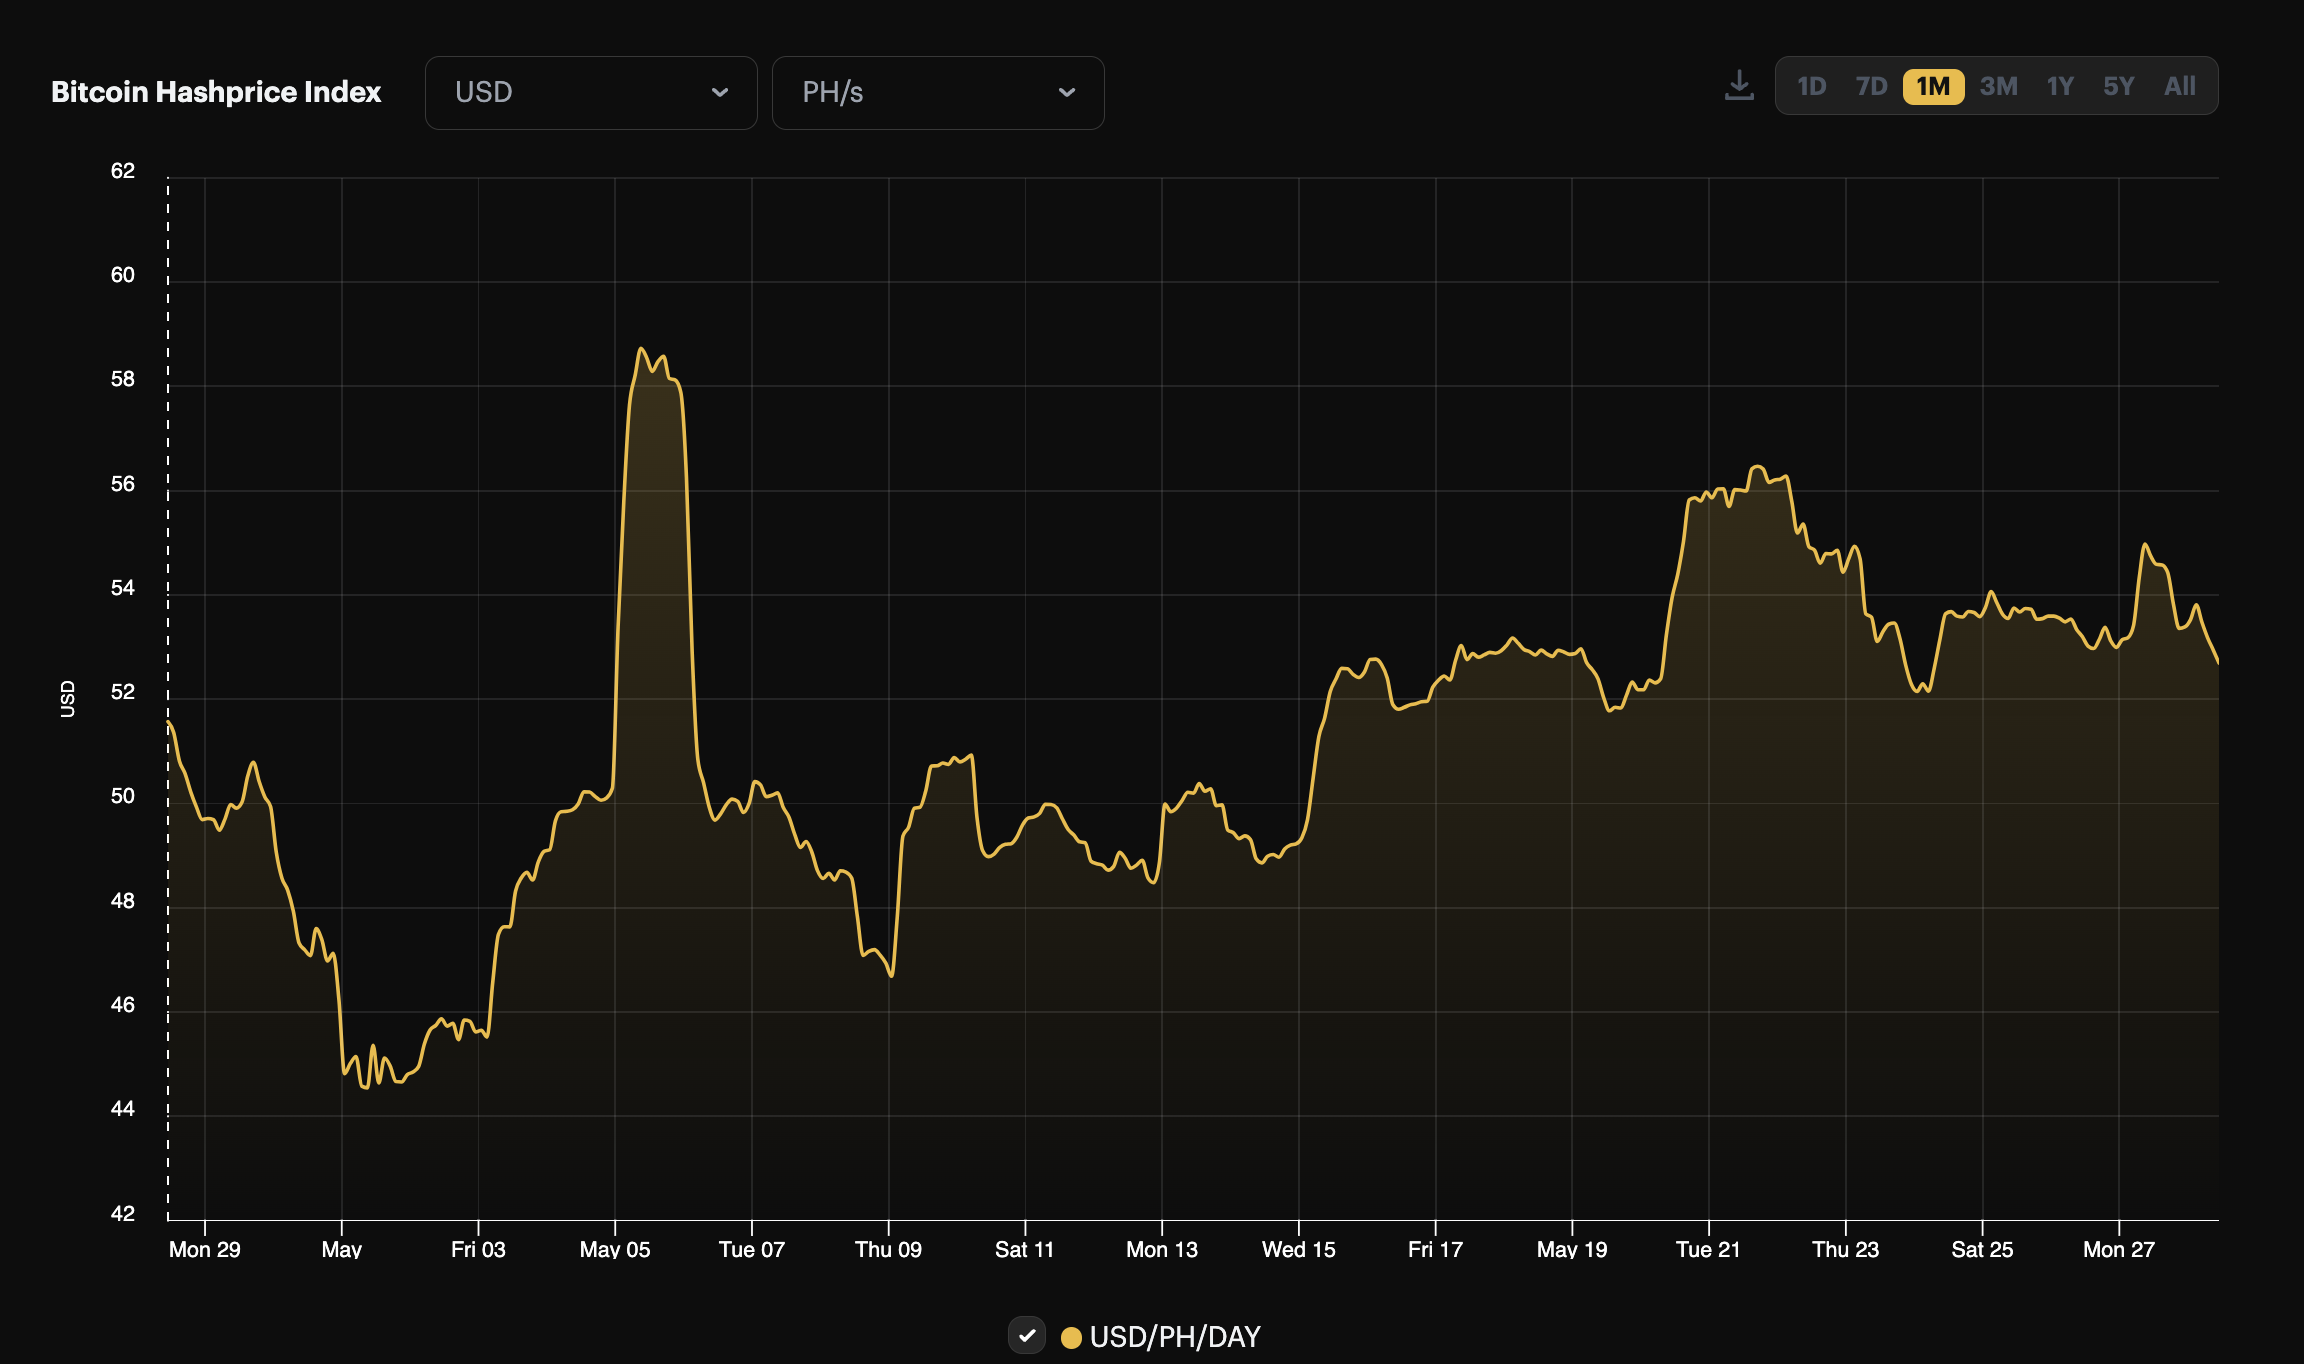The width and height of the screenshot is (2304, 1364).
Task: Select the 1D time range
Action: coord(1813,86)
